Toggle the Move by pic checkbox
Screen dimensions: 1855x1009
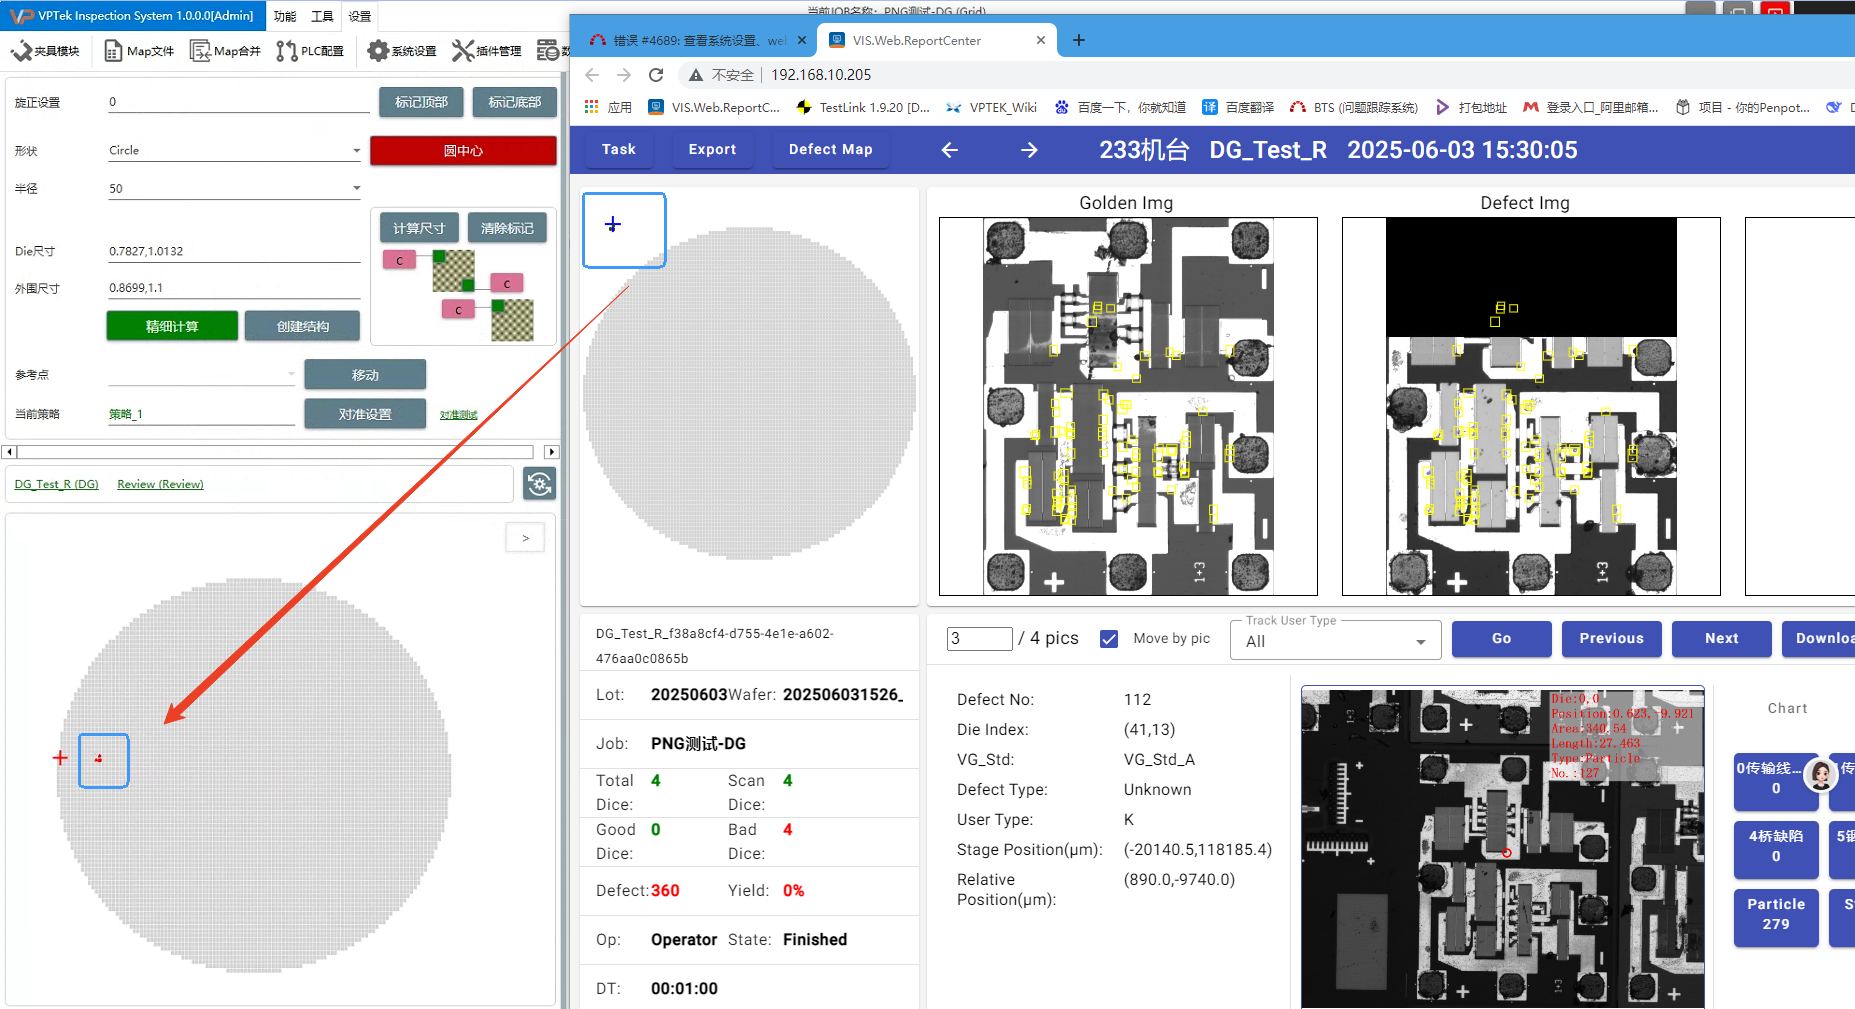coord(1109,638)
